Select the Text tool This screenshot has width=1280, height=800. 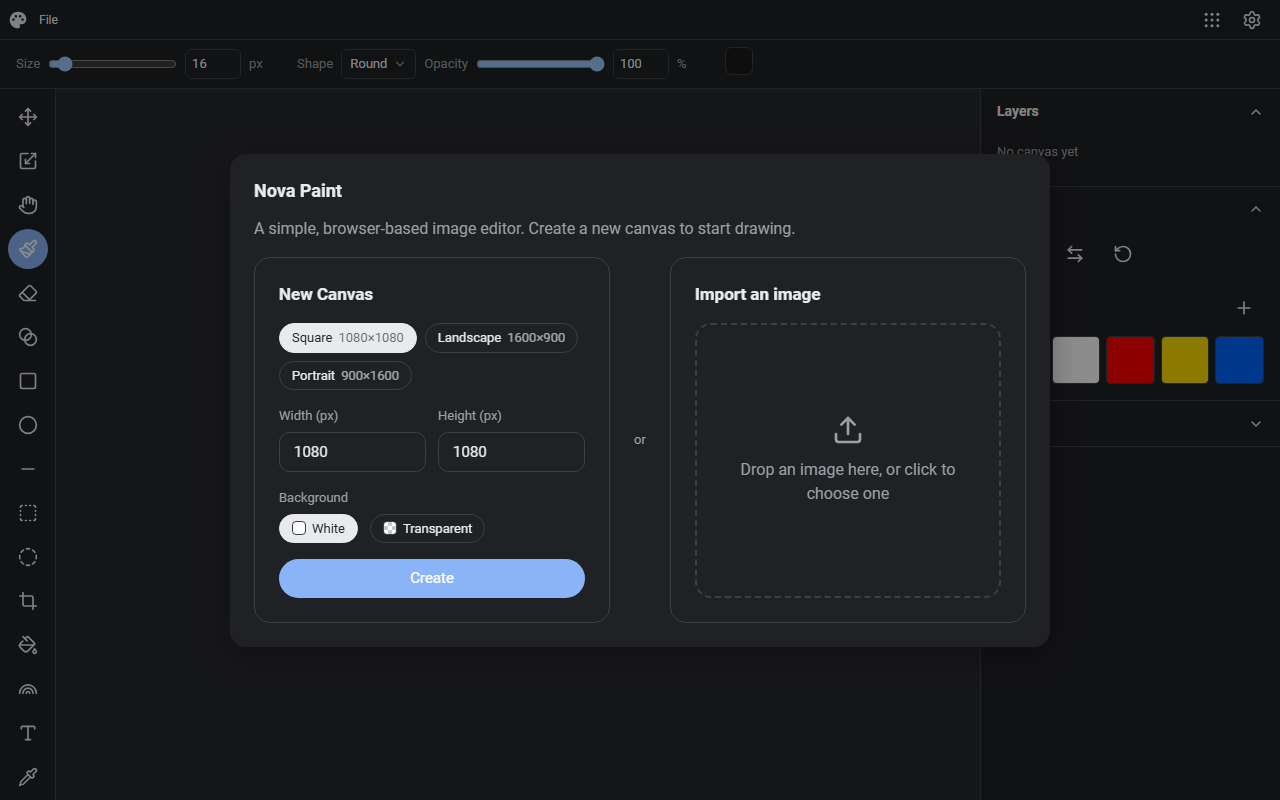click(x=28, y=733)
